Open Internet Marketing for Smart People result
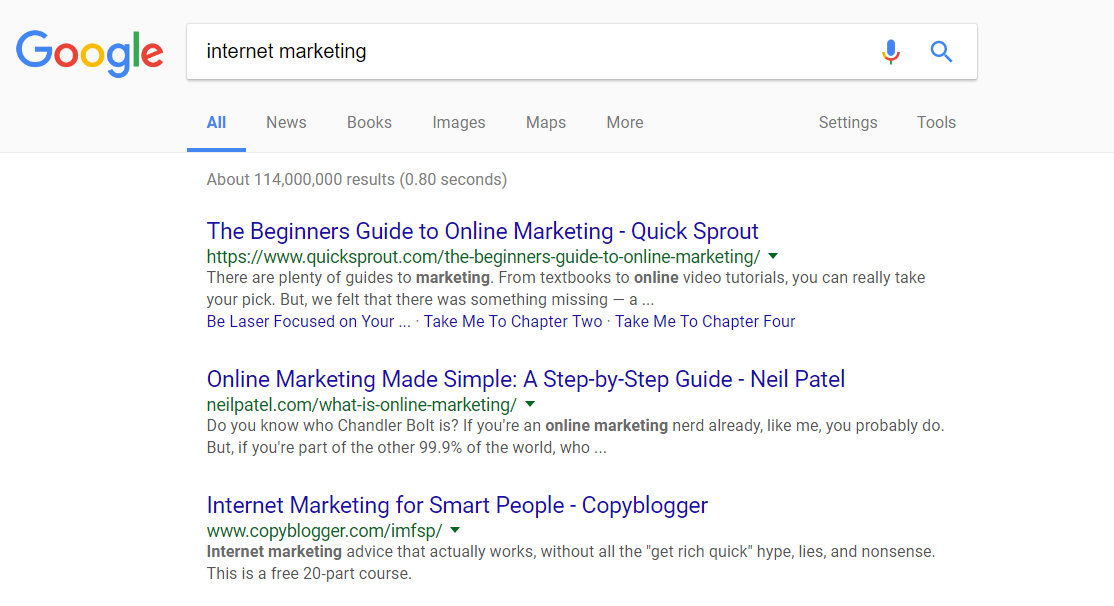The image size is (1114, 606). (x=457, y=505)
